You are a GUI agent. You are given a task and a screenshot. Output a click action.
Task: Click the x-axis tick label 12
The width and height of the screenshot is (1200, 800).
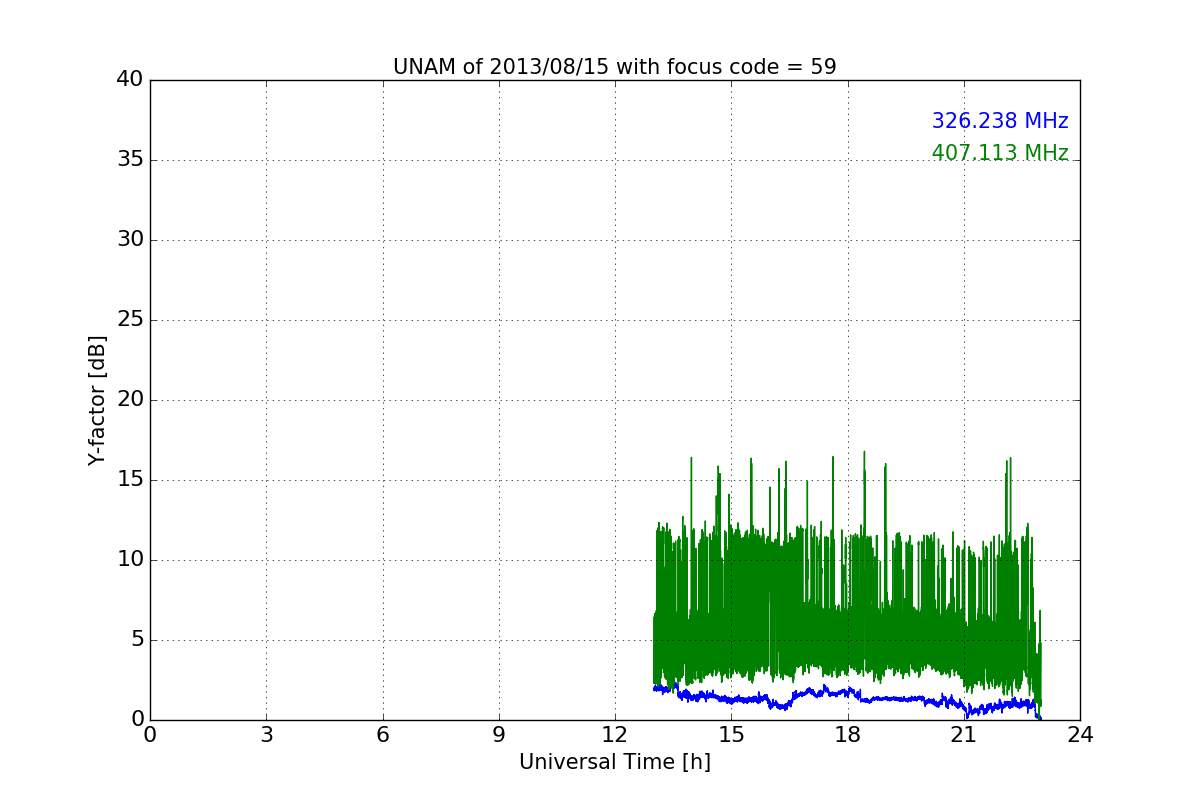pos(615,735)
